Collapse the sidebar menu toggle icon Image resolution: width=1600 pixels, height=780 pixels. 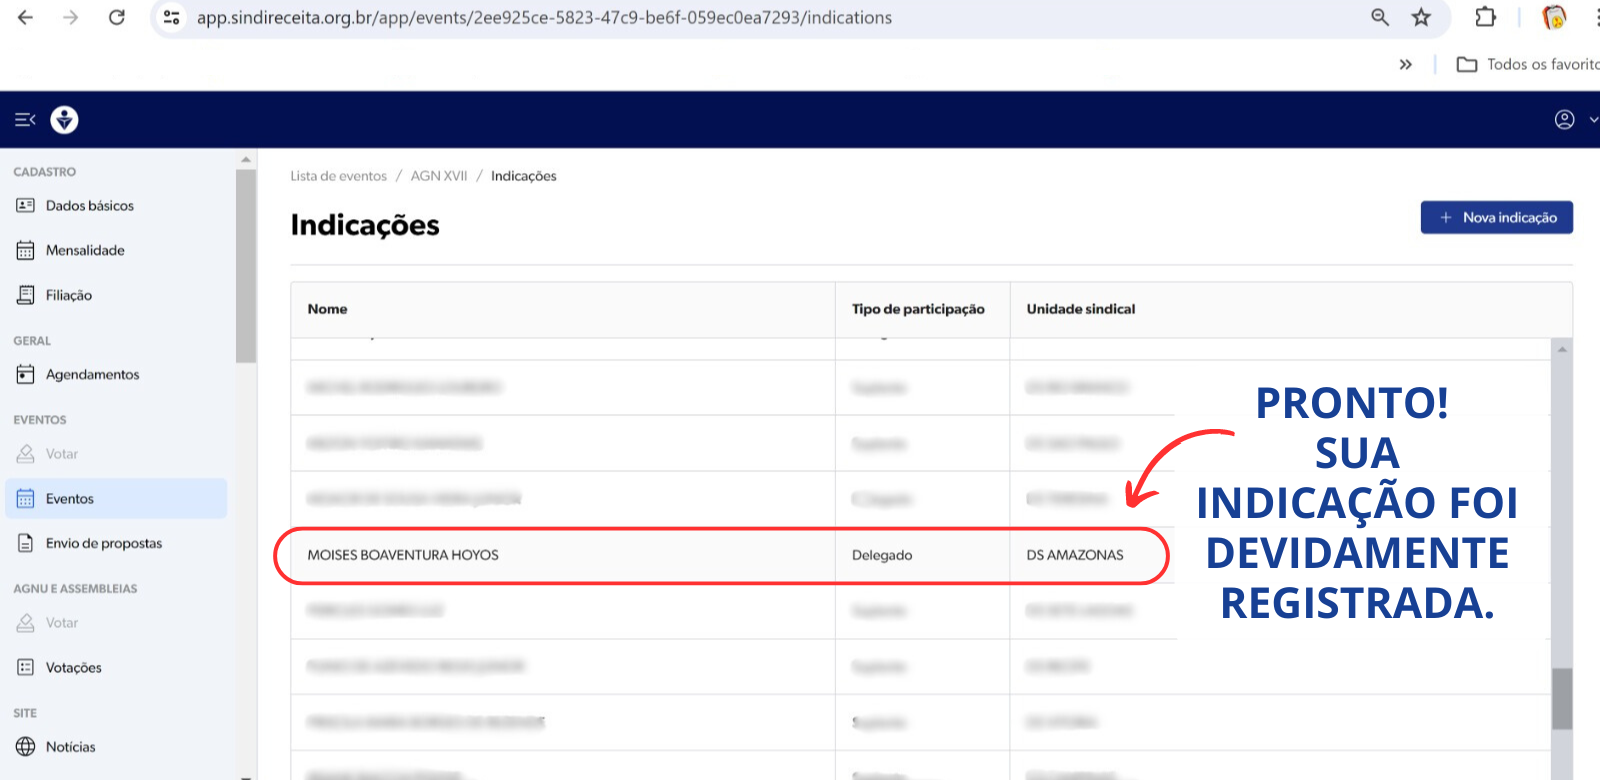click(25, 120)
